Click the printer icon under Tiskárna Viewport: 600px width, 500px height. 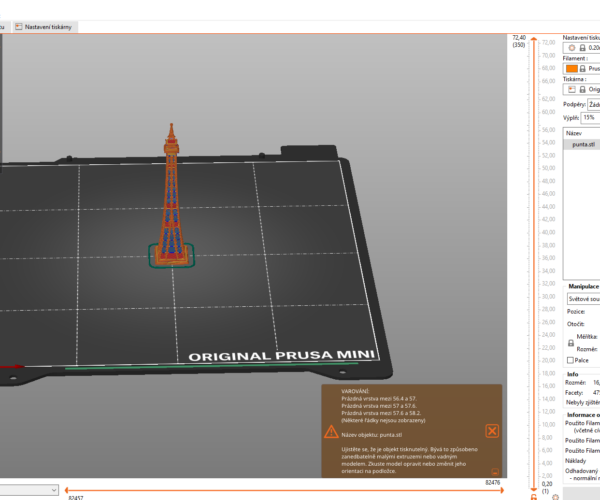coord(572,89)
